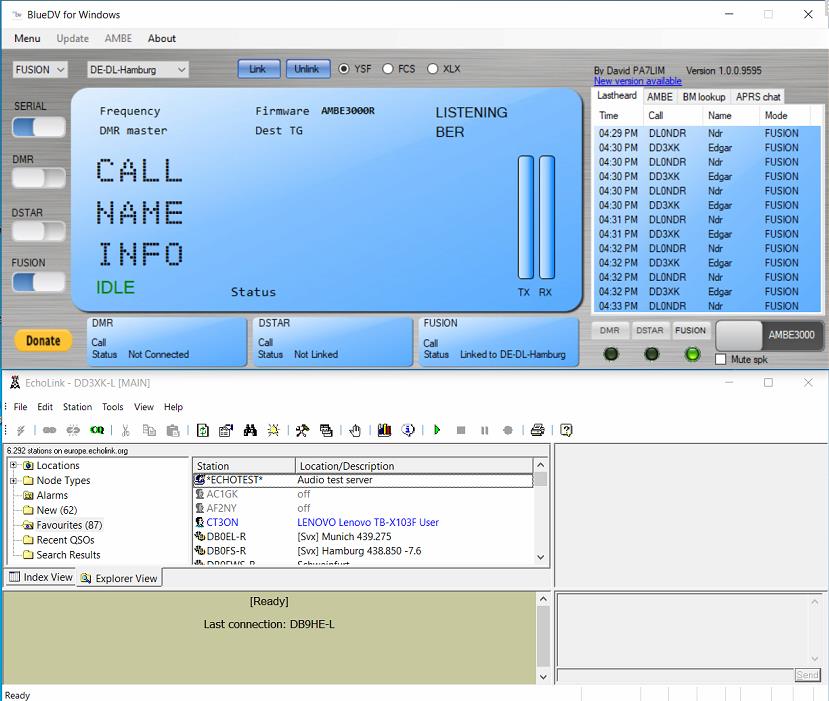
Task: Click the FUSION button below Lastheard list
Action: [x=690, y=330]
